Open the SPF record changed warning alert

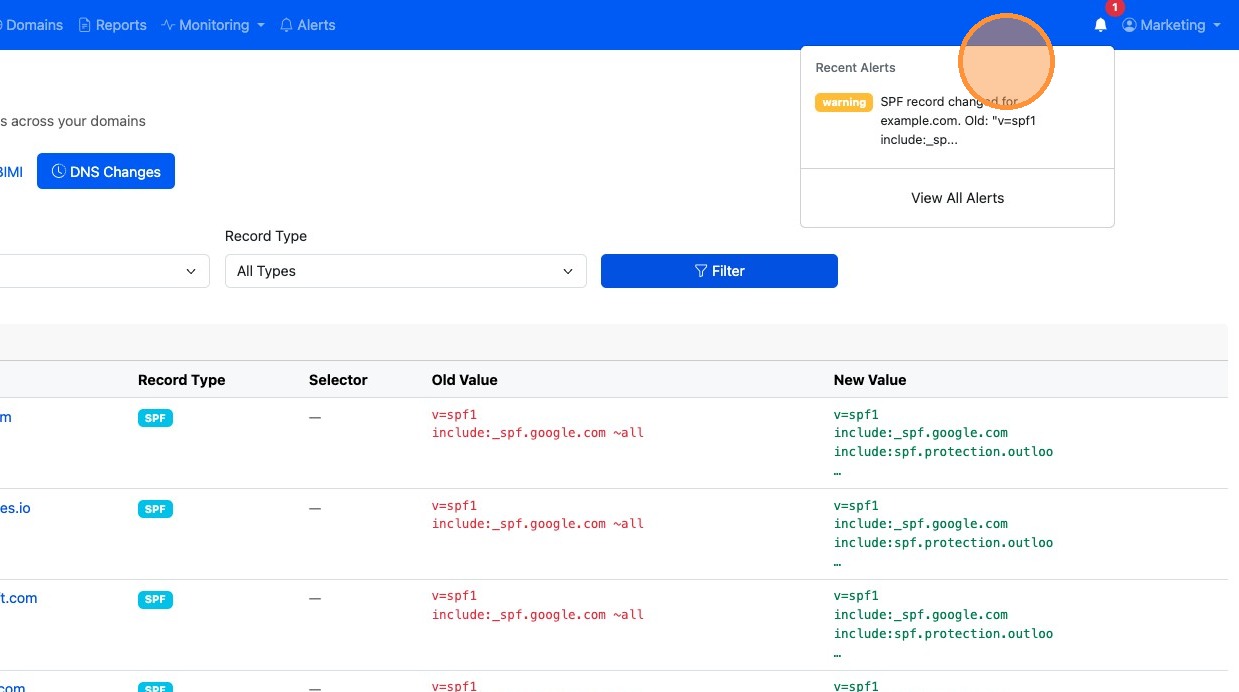957,121
